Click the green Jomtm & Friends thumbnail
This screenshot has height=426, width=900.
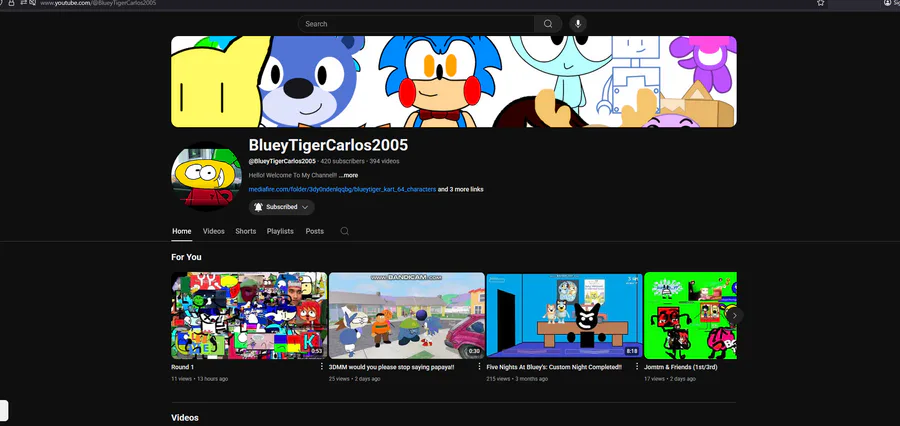690,316
